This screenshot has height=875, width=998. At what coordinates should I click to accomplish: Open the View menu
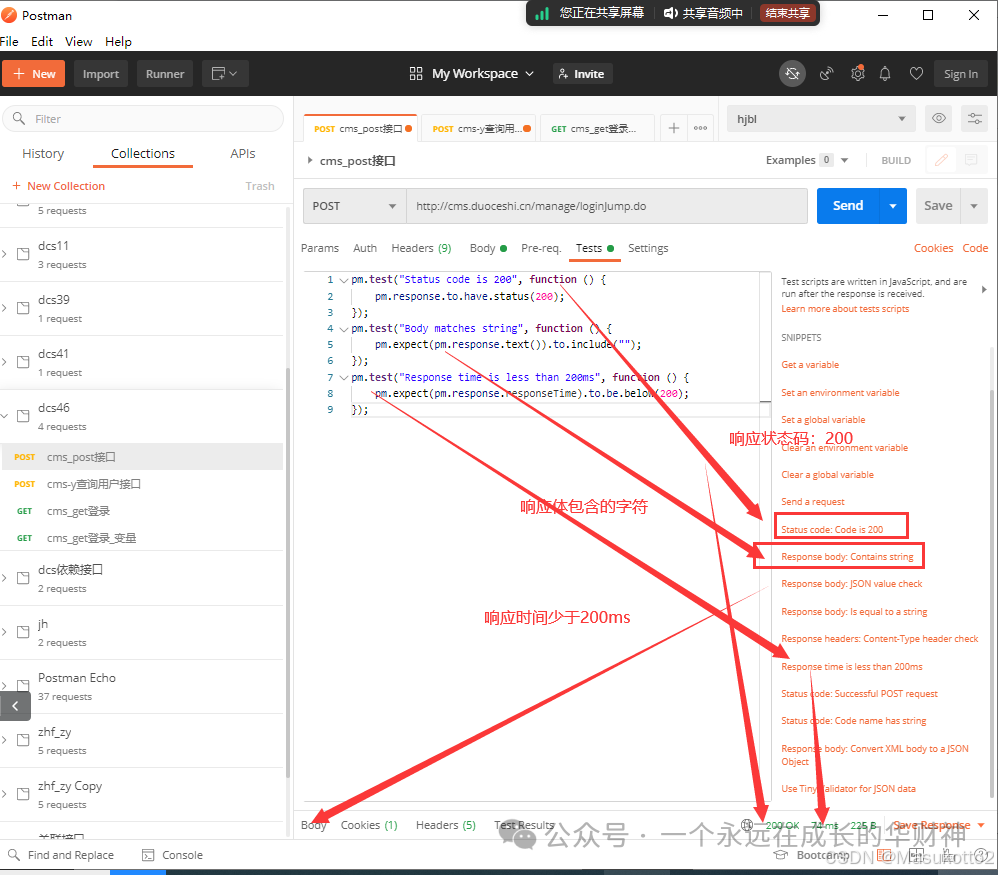[78, 41]
